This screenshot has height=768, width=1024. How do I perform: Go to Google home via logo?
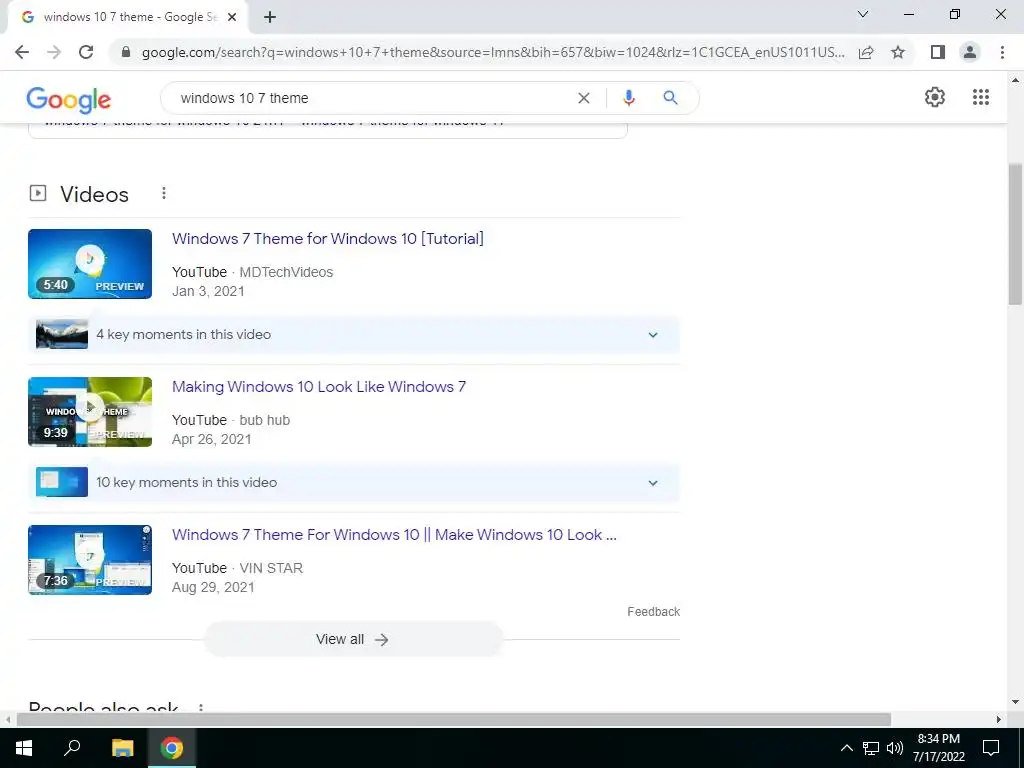click(x=69, y=99)
